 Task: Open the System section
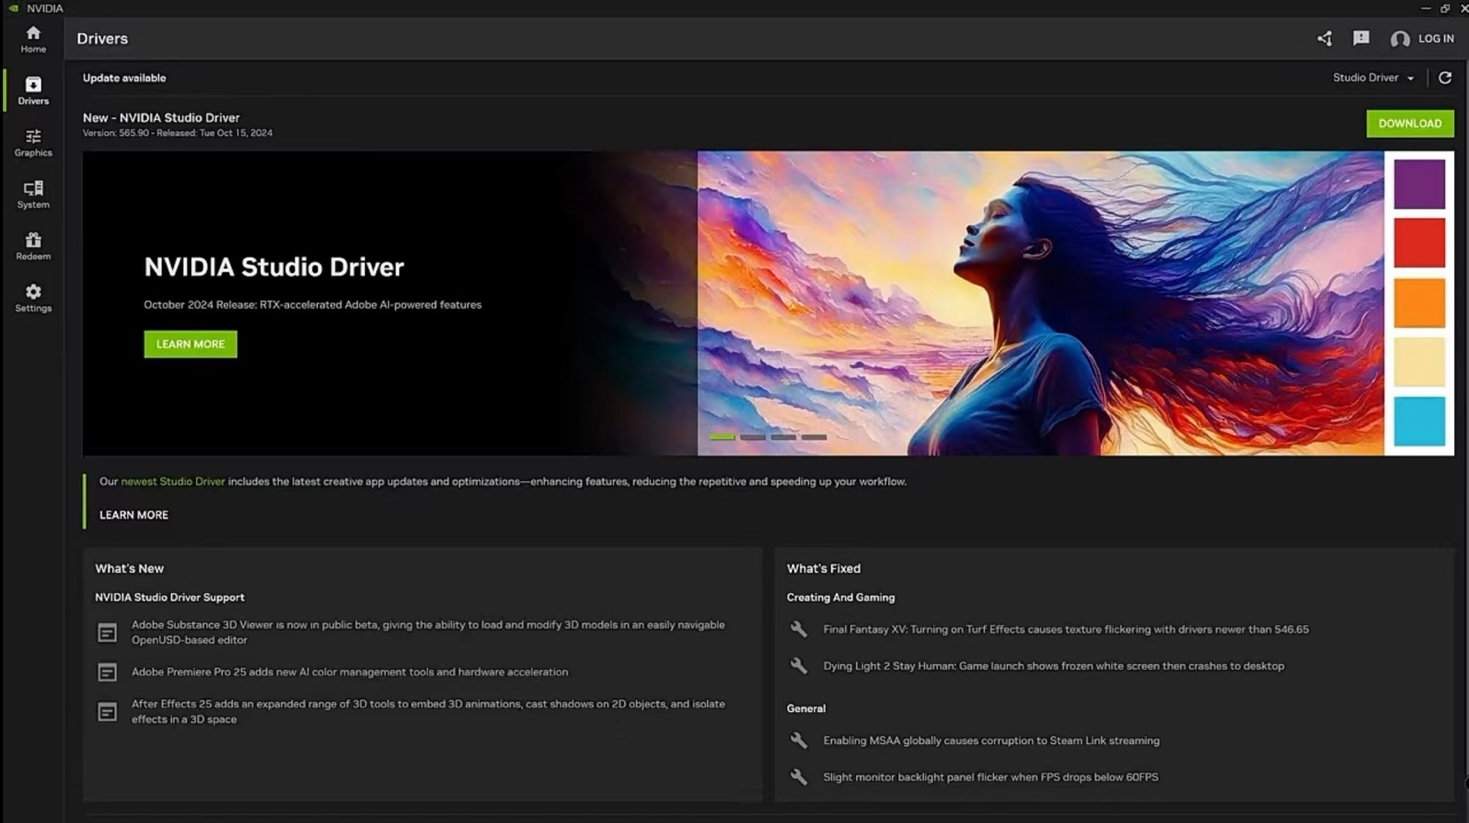click(32, 195)
